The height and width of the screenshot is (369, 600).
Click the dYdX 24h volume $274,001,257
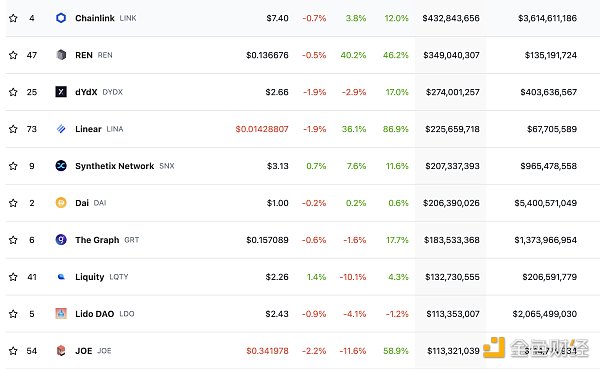click(452, 92)
